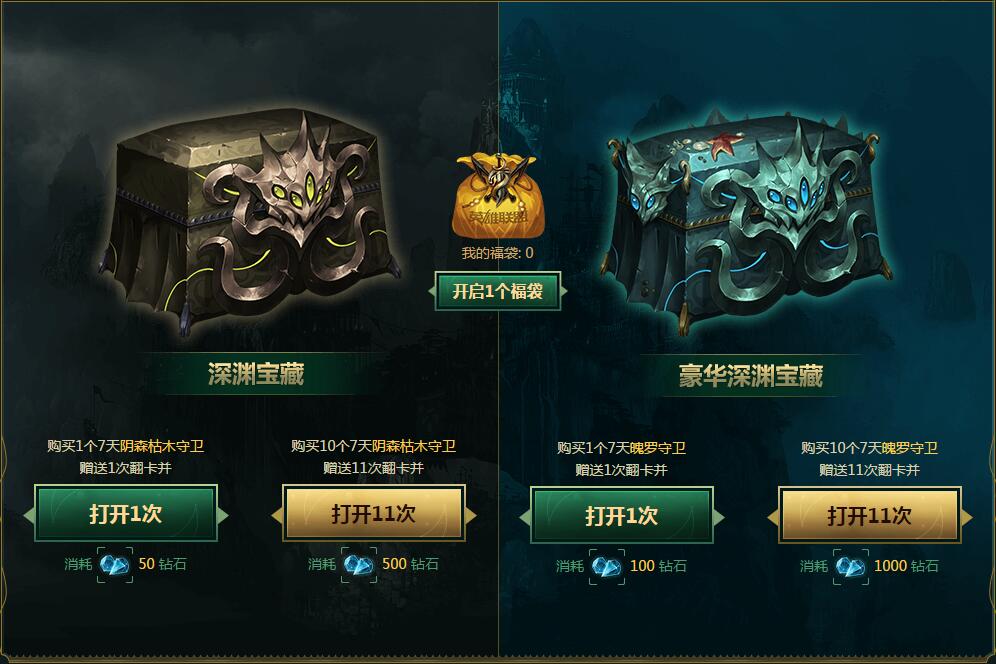Click the diamond icon beside 1000 钻石

pos(851,567)
